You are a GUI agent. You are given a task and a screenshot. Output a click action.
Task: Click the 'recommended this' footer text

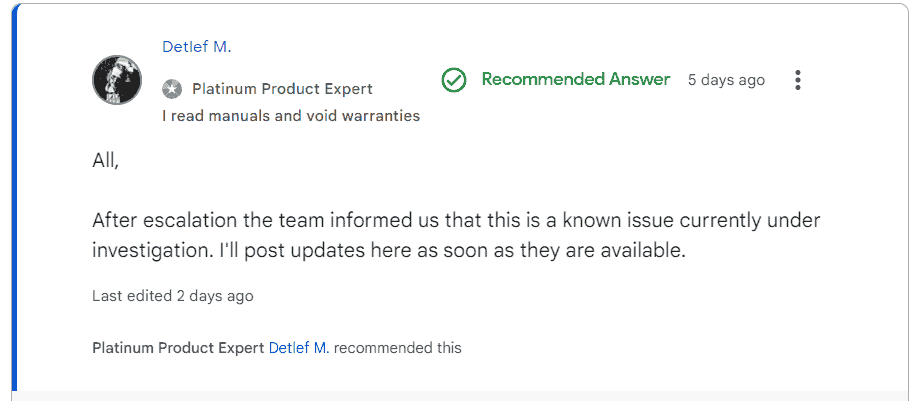398,348
